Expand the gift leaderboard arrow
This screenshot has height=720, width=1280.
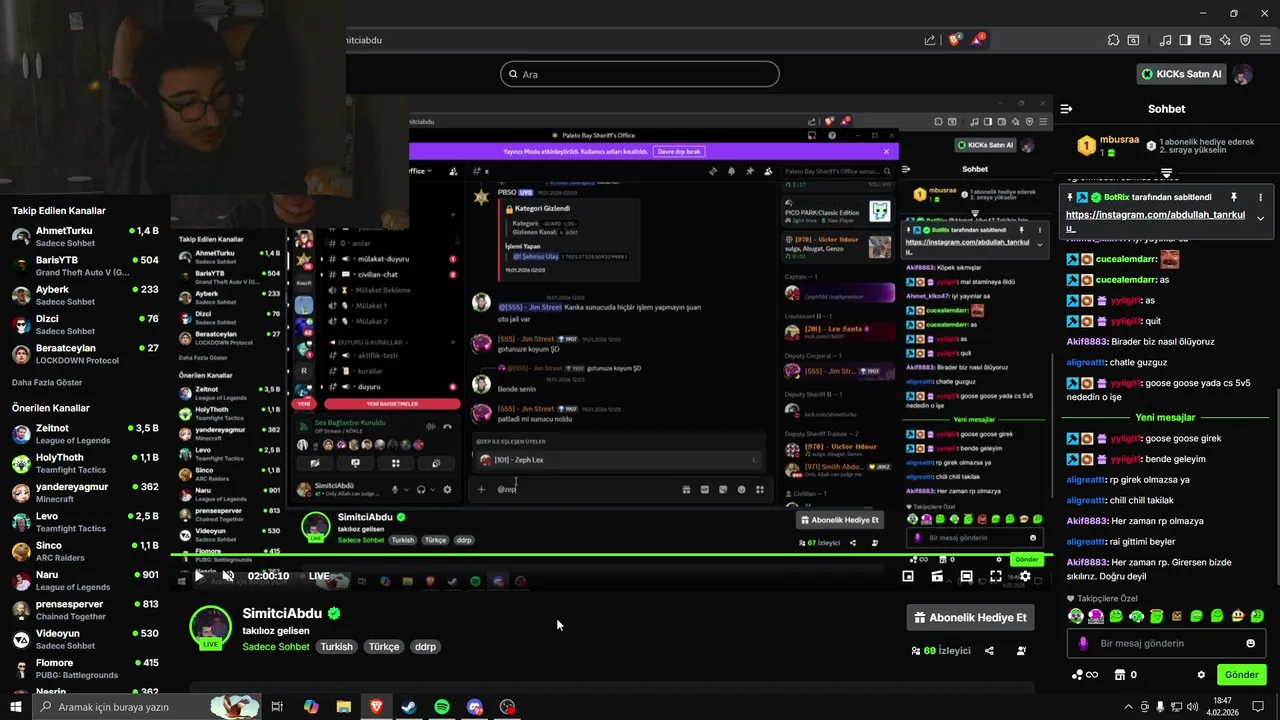pyautogui.click(x=1166, y=173)
